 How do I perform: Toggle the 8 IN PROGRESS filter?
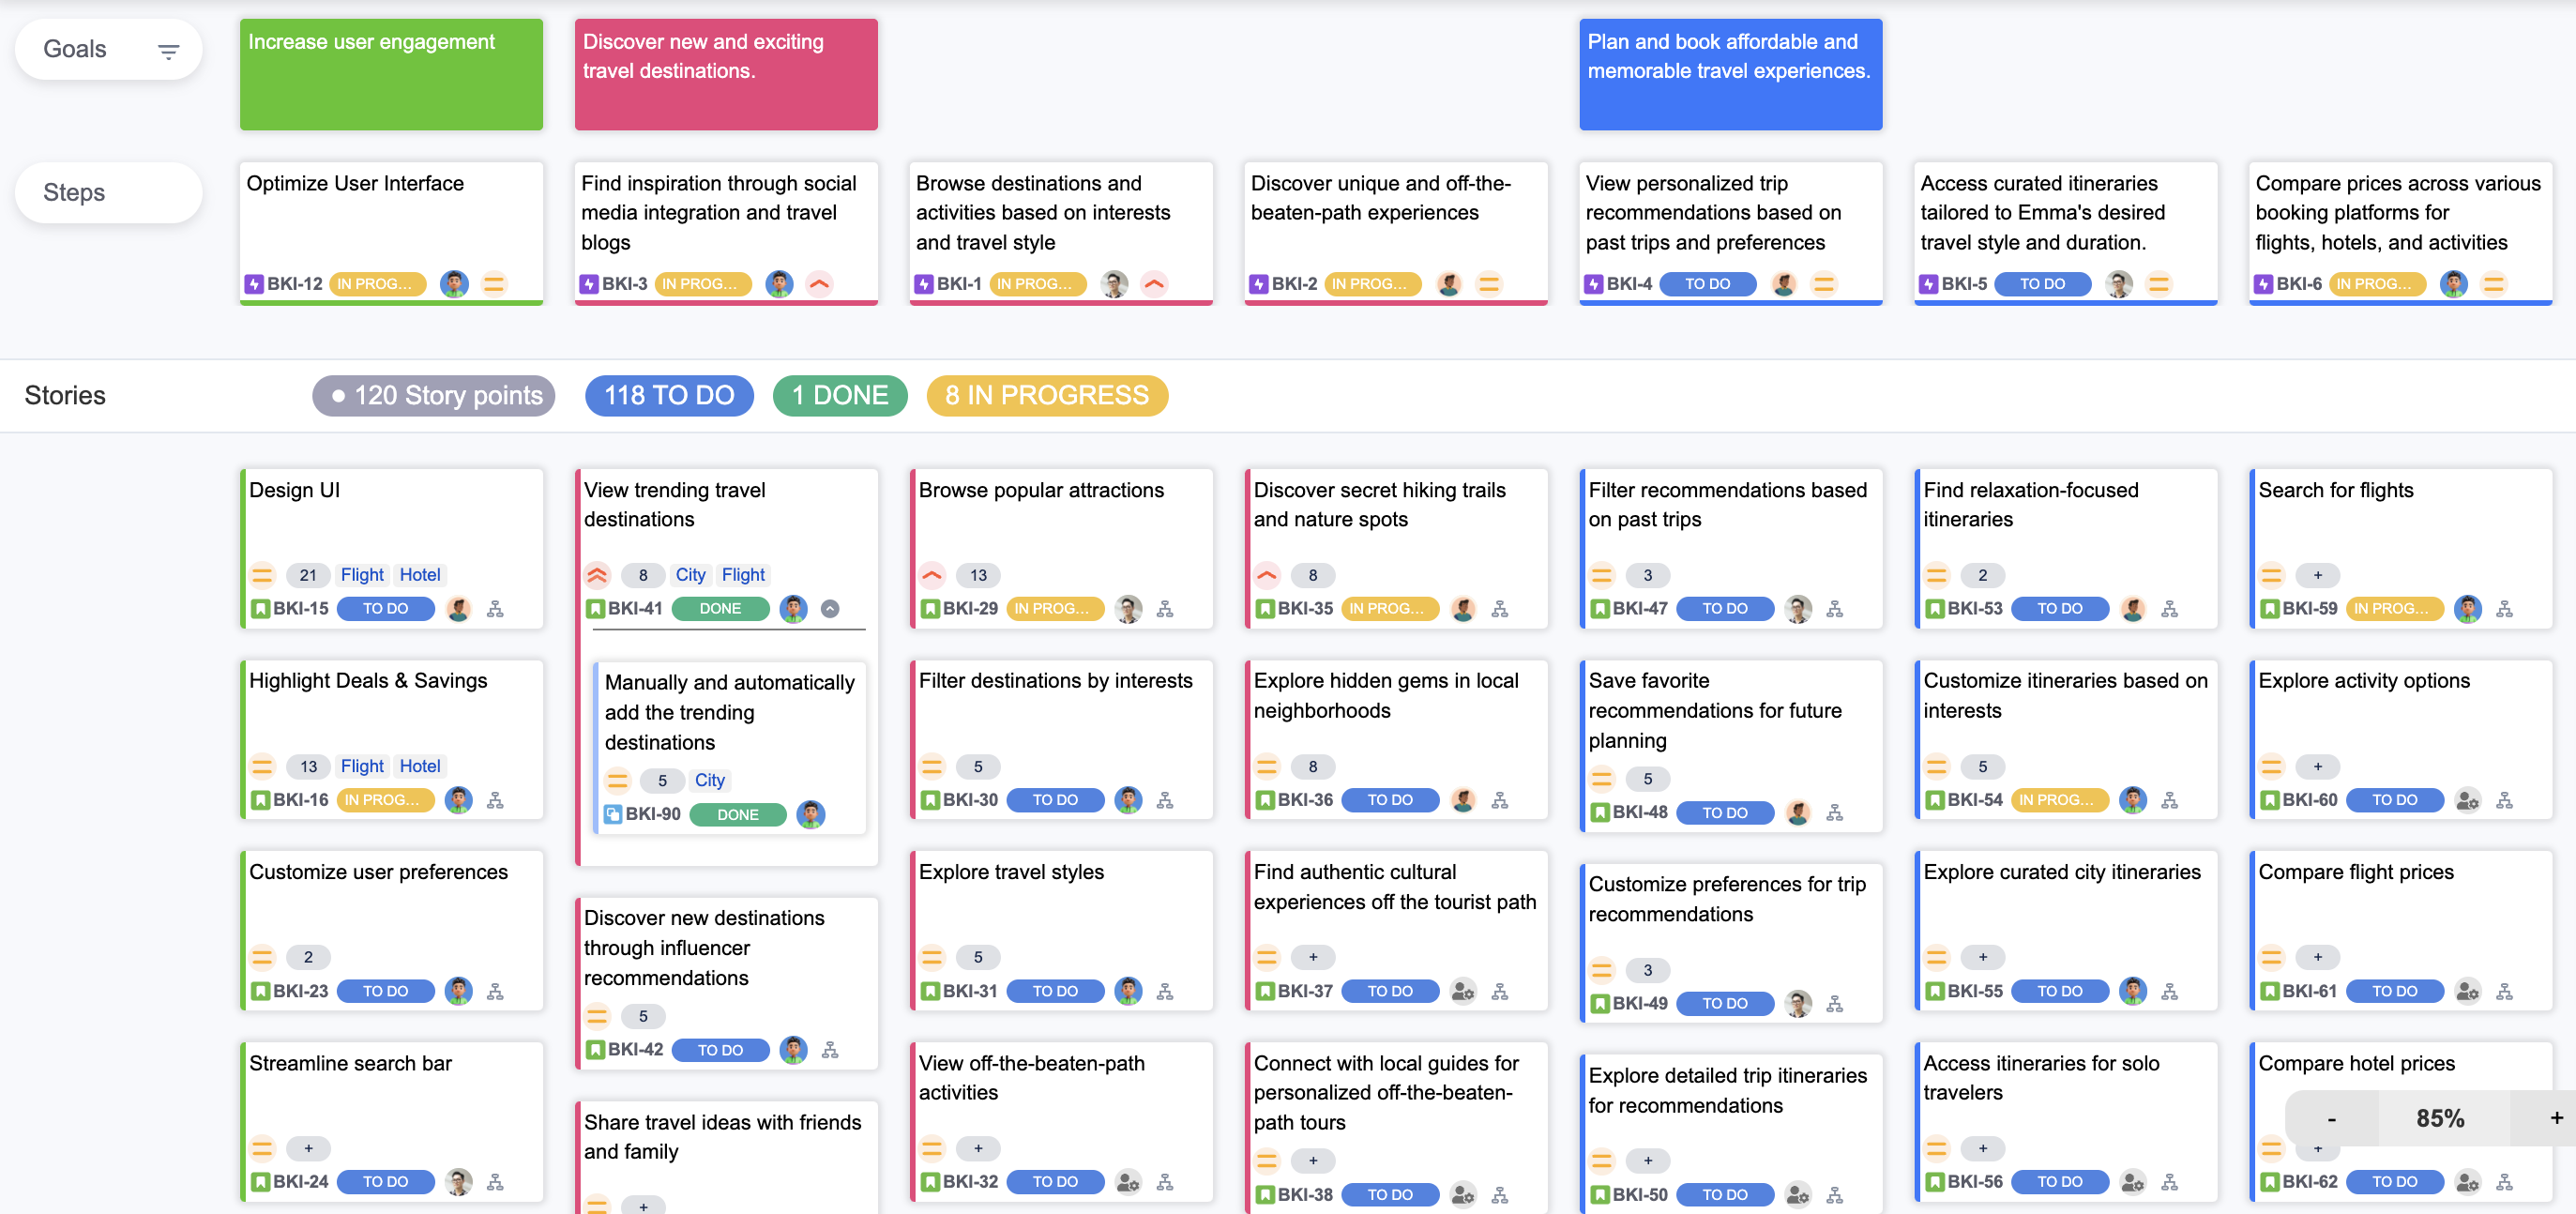pyautogui.click(x=1046, y=395)
